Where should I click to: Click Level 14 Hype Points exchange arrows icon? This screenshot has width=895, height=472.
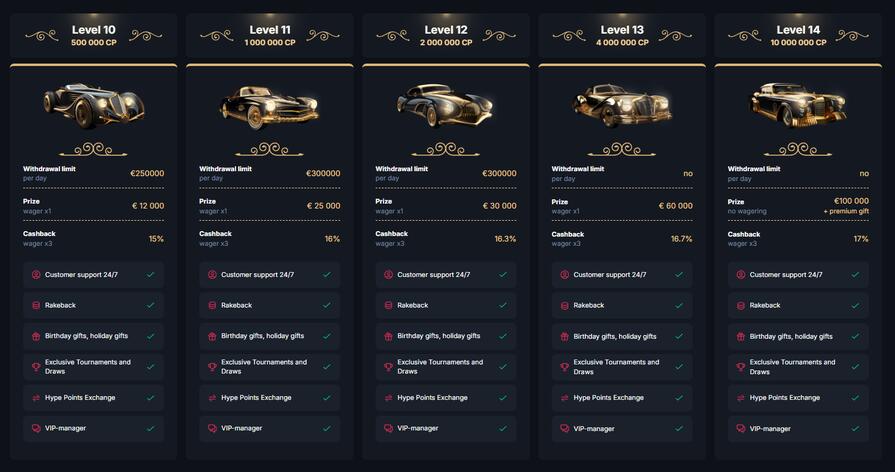coord(741,398)
